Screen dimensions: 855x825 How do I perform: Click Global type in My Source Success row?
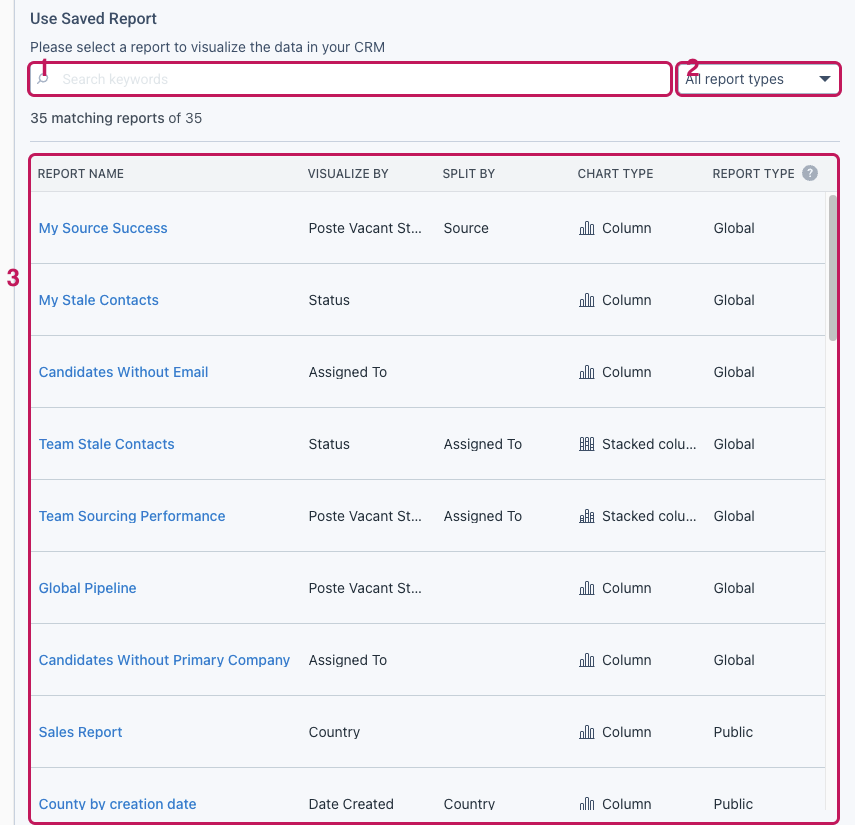click(734, 228)
